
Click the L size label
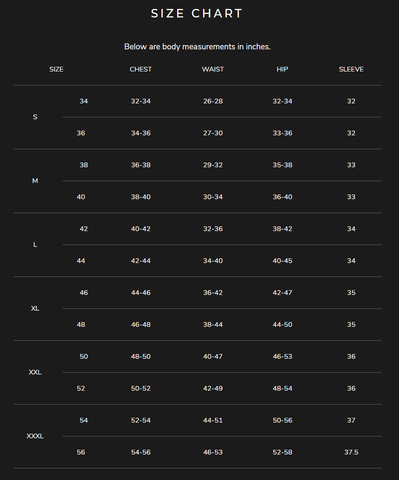[35, 245]
